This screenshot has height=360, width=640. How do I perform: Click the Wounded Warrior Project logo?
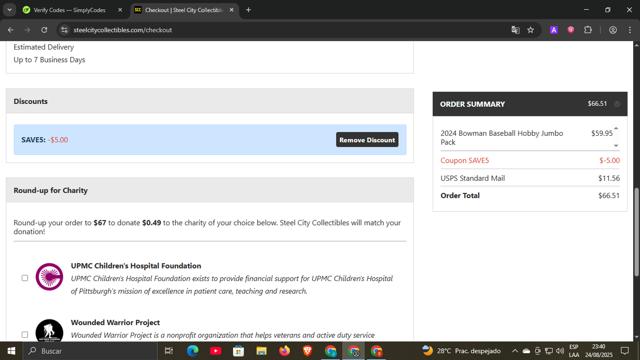click(49, 330)
